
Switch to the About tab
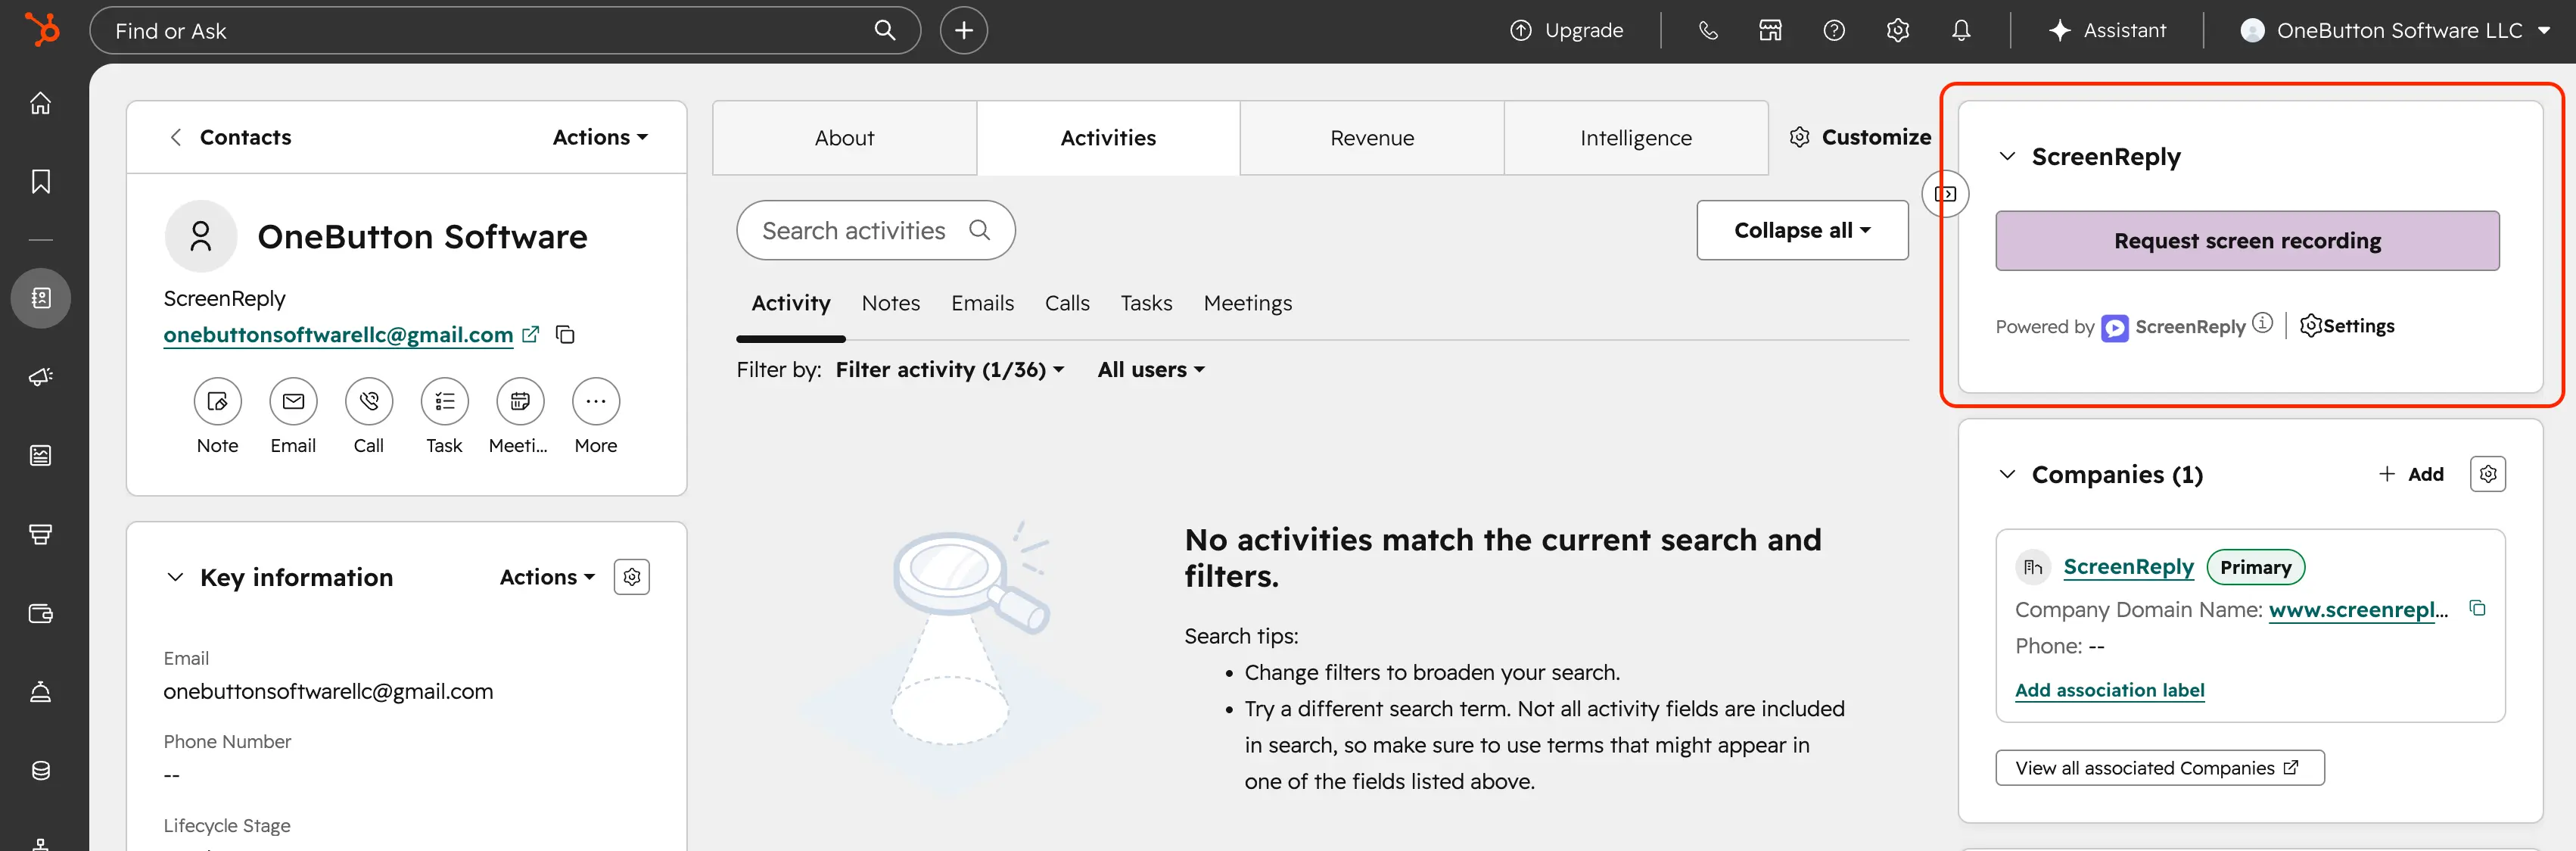(844, 138)
